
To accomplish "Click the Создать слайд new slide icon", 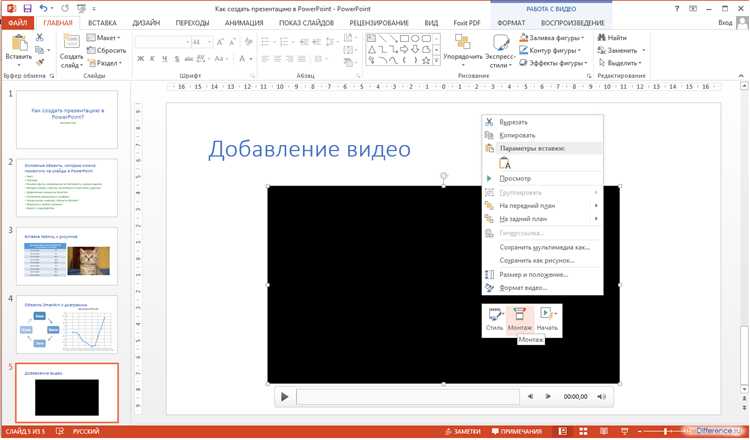I will click(71, 42).
